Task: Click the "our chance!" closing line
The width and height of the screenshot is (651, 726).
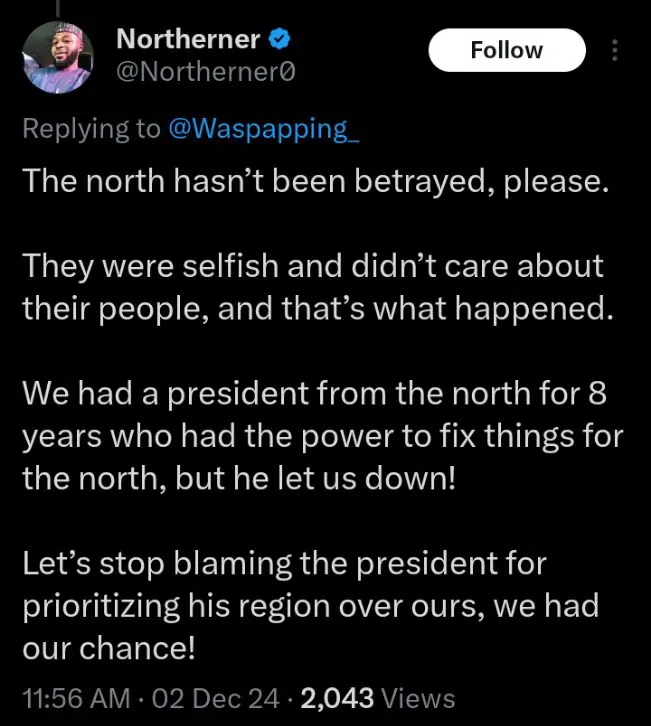Action: tap(107, 648)
